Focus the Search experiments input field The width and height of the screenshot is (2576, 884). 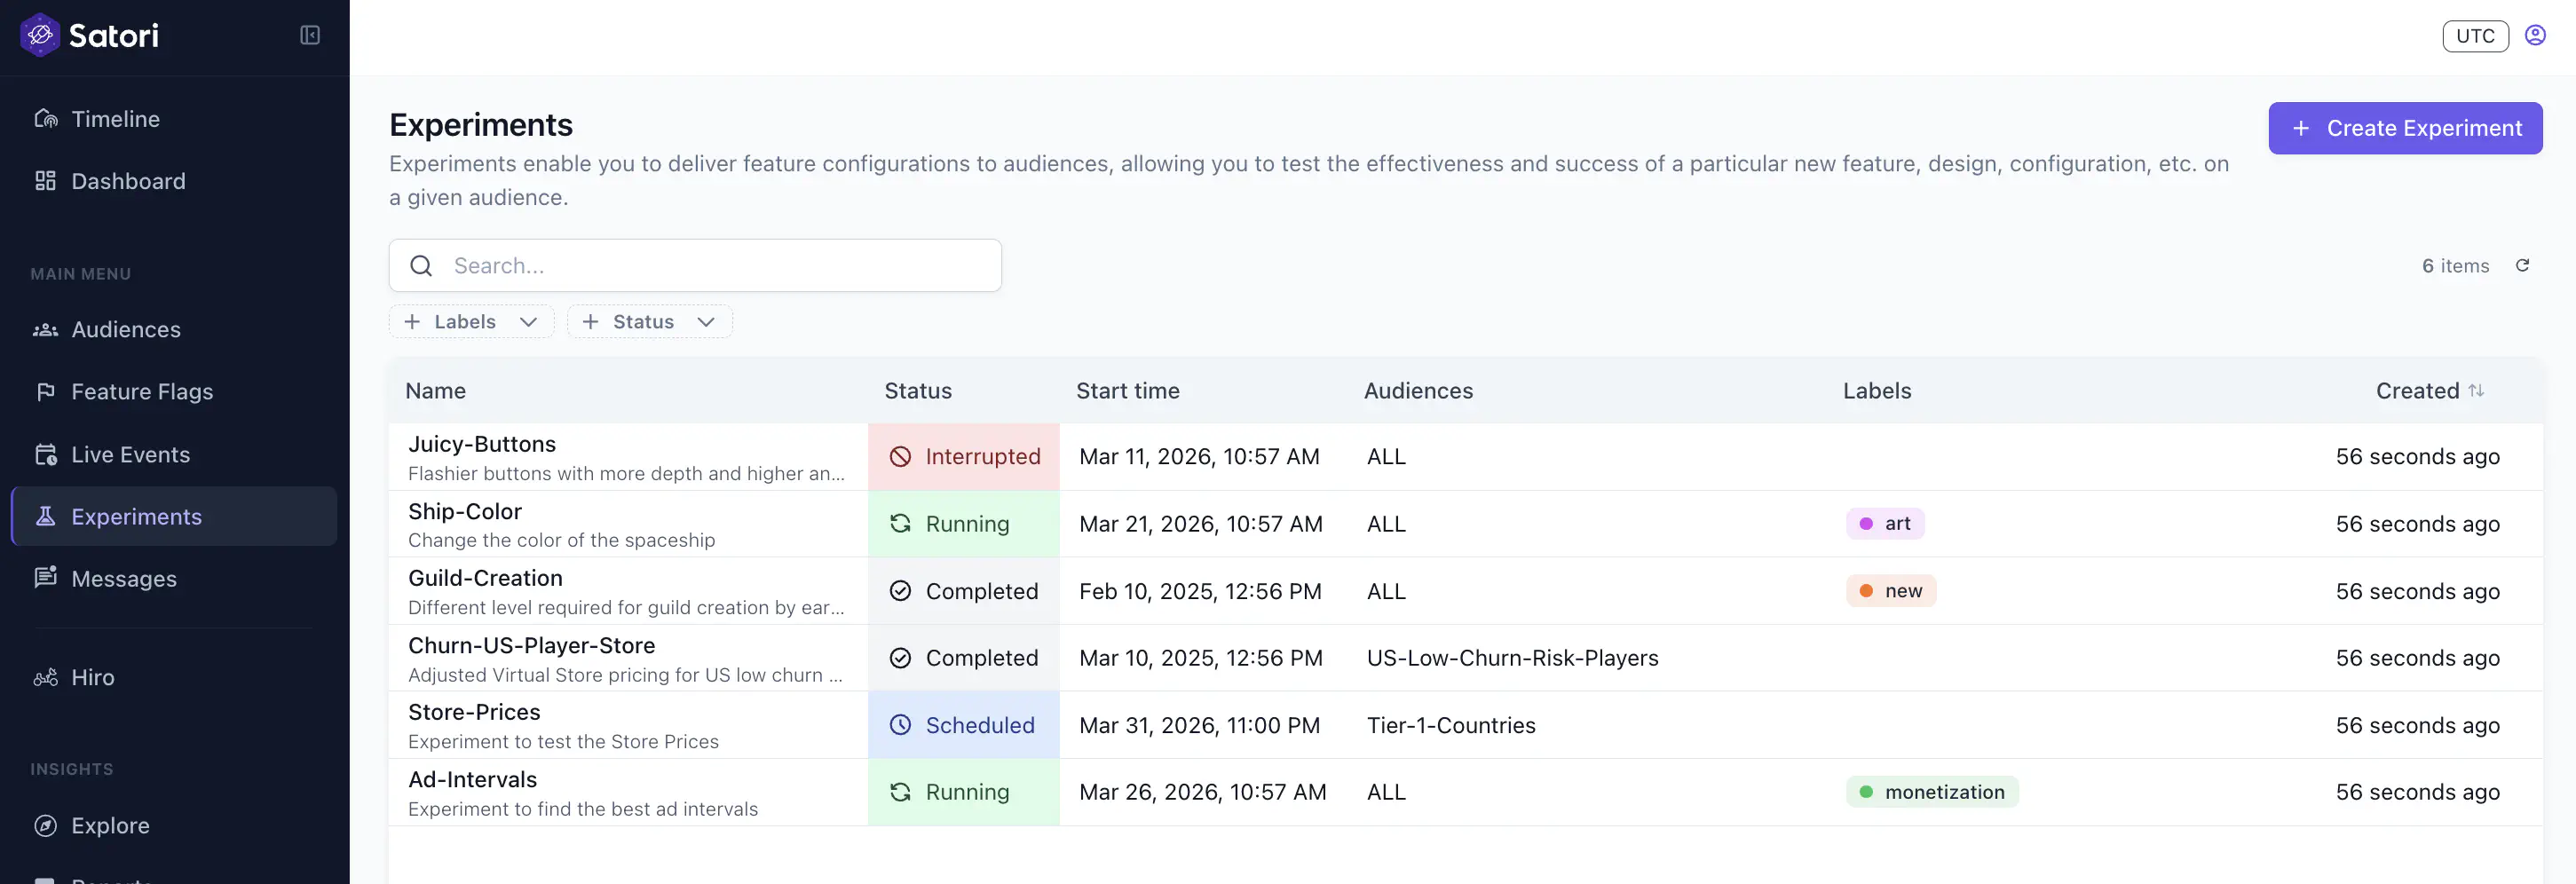point(720,266)
